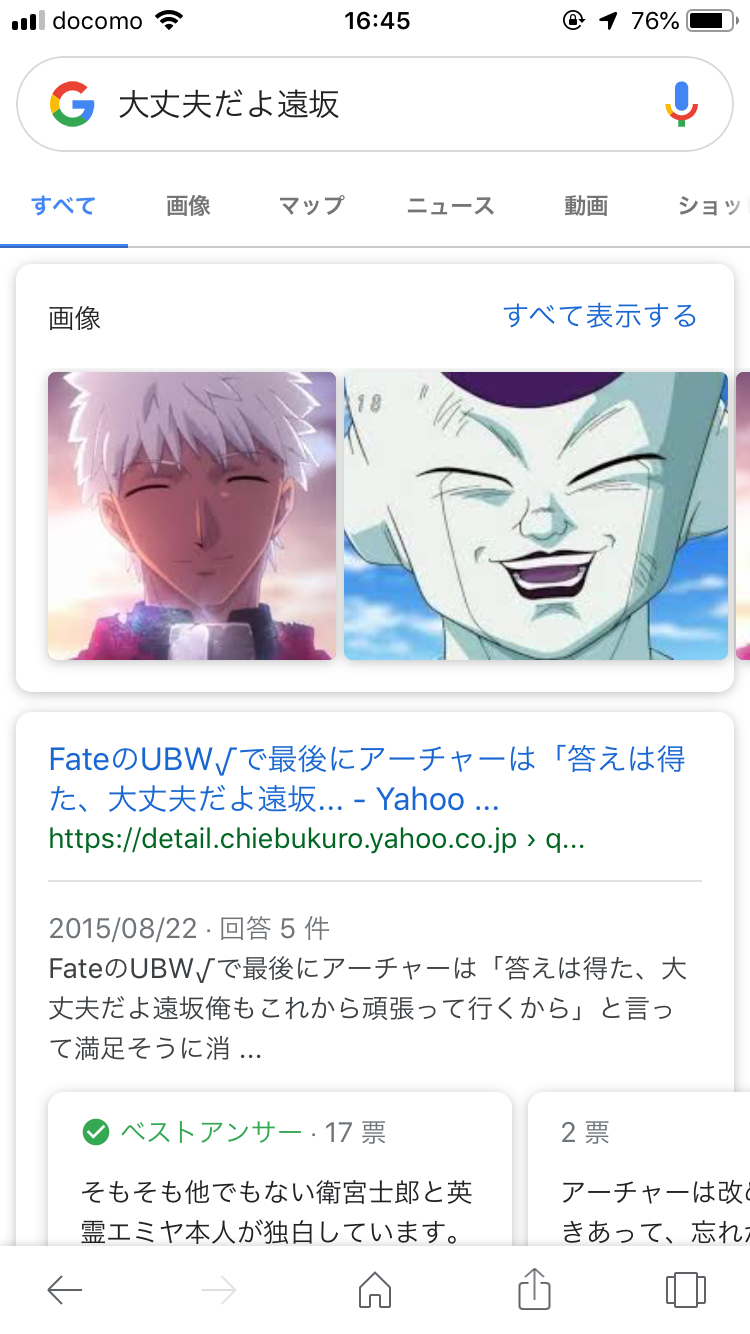The width and height of the screenshot is (750, 1334).
Task: Tap the 2 票 answer card
Action: pyautogui.click(x=639, y=1170)
